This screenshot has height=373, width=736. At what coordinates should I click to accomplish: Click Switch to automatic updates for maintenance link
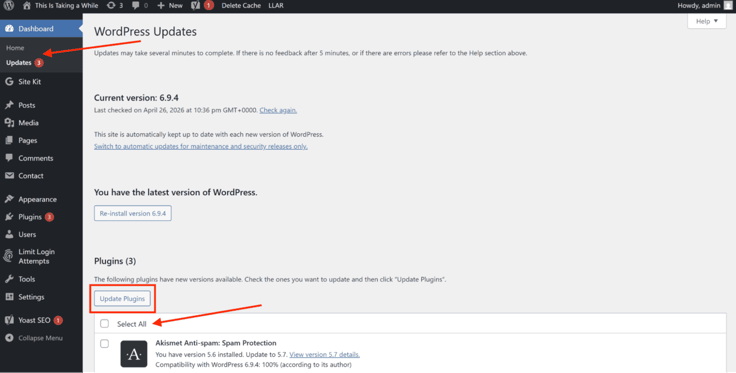201,146
